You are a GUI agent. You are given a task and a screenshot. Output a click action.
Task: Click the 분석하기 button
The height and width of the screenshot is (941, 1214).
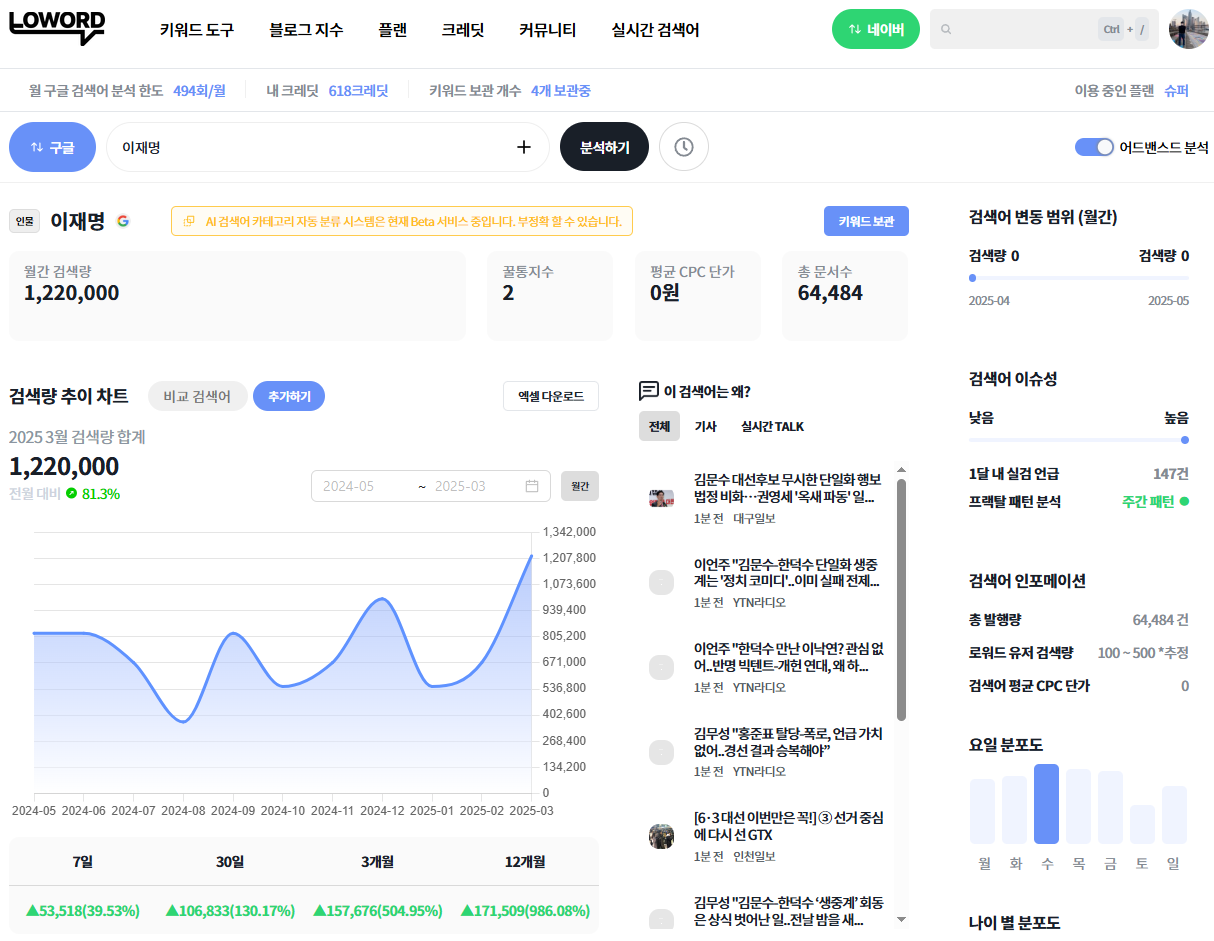pos(605,147)
